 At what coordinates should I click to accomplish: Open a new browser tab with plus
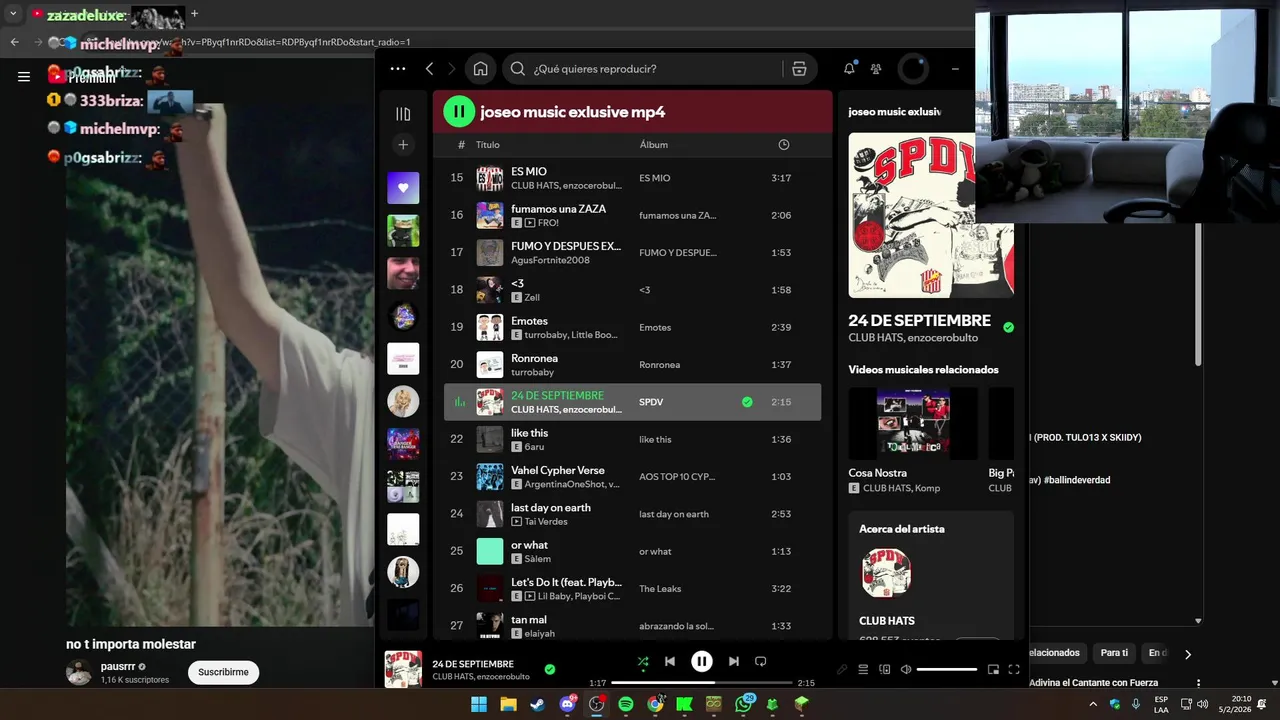pos(195,14)
